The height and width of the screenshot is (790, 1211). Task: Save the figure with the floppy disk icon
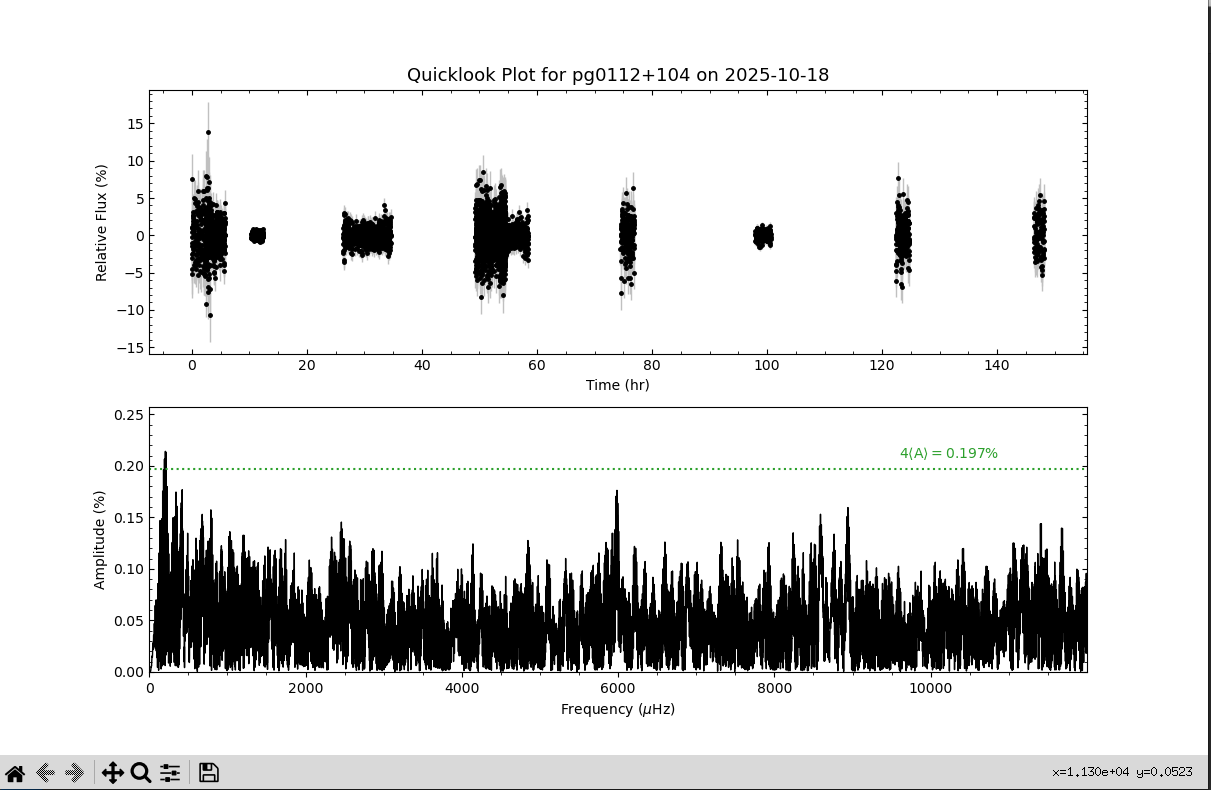point(208,772)
